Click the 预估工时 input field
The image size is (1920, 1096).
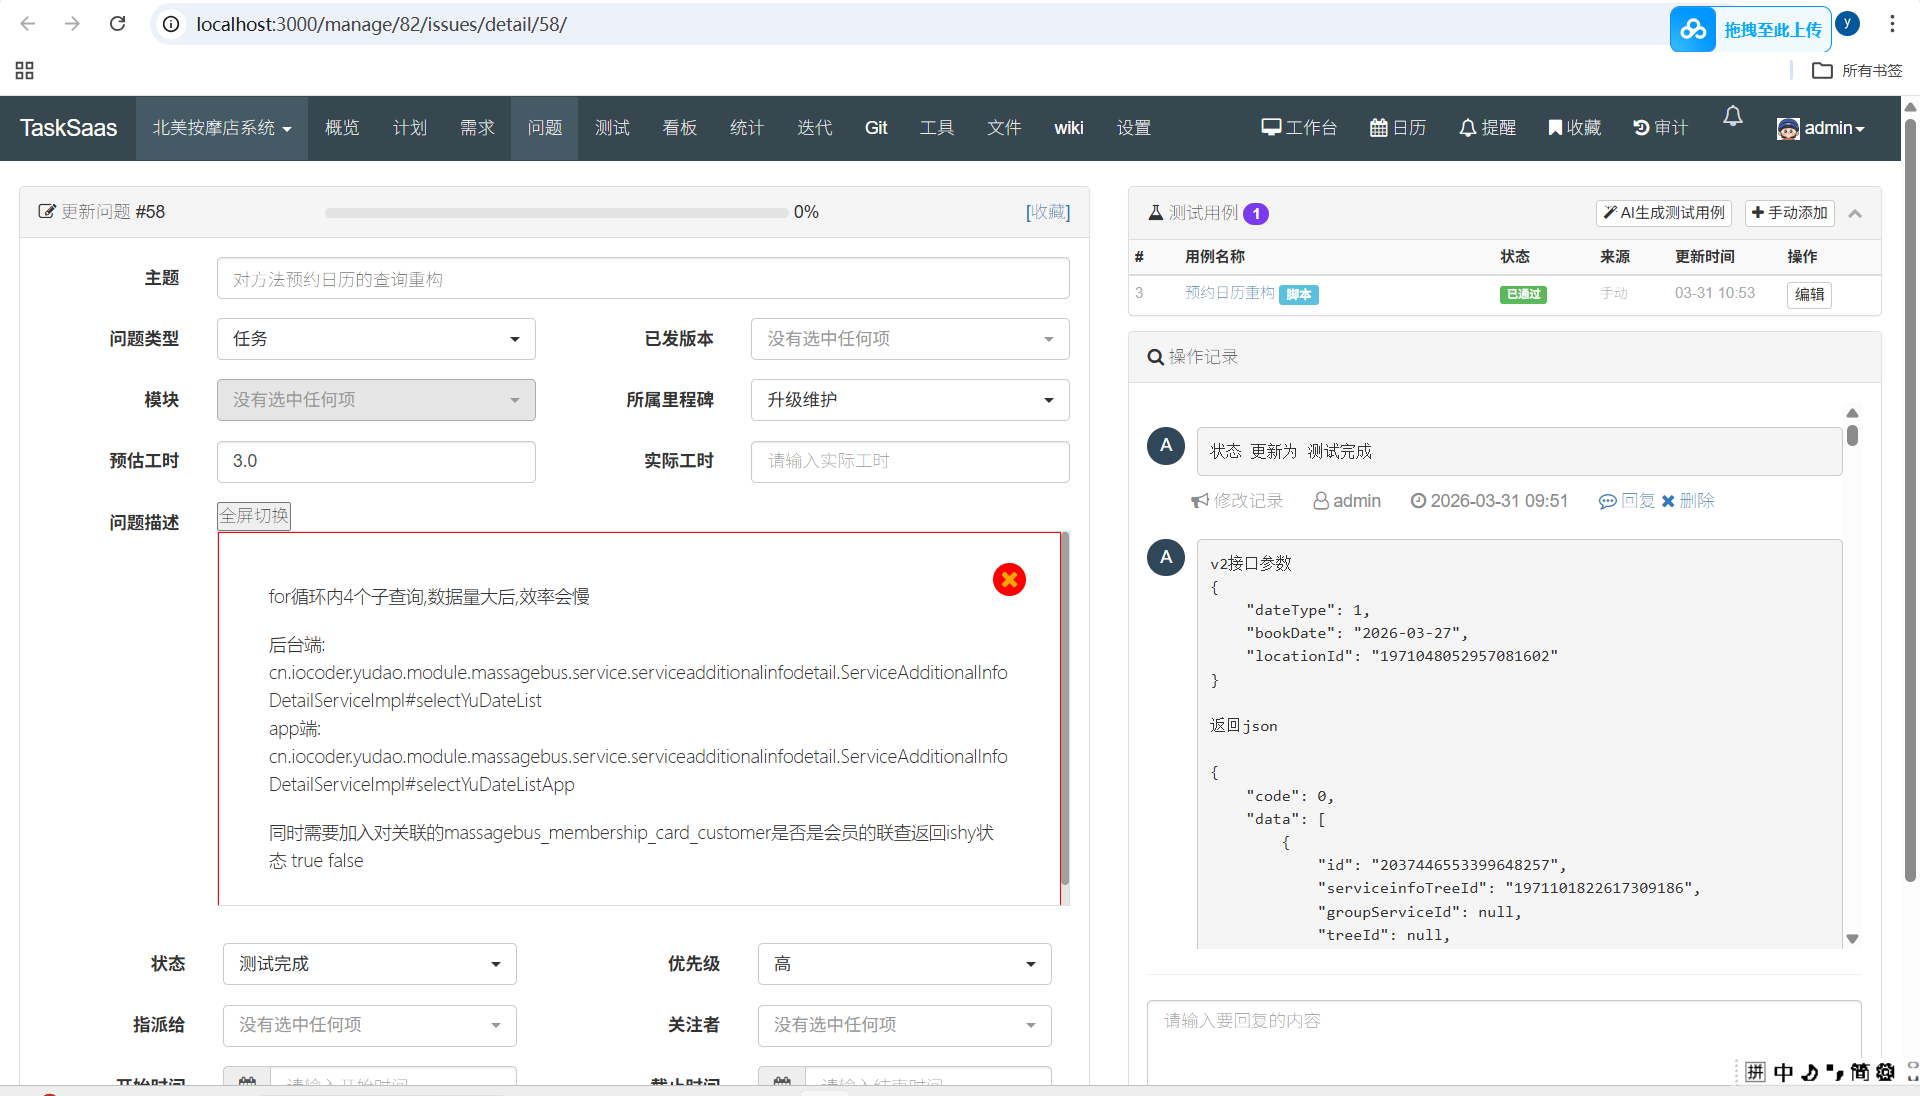376,461
